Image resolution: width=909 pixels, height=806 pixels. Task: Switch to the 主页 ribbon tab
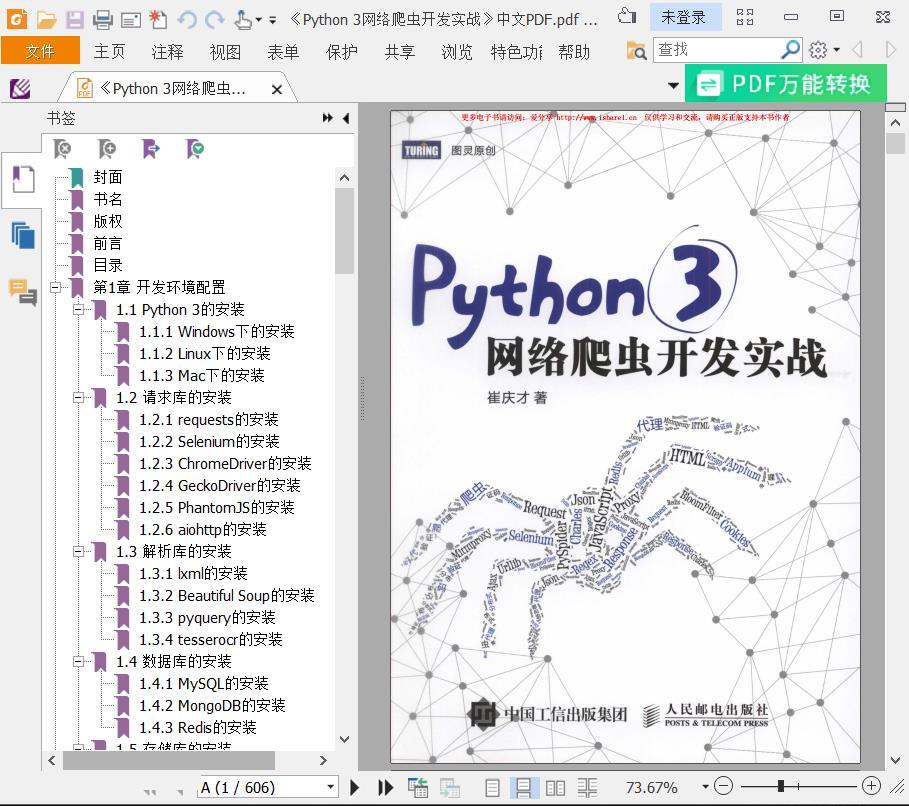(x=110, y=52)
